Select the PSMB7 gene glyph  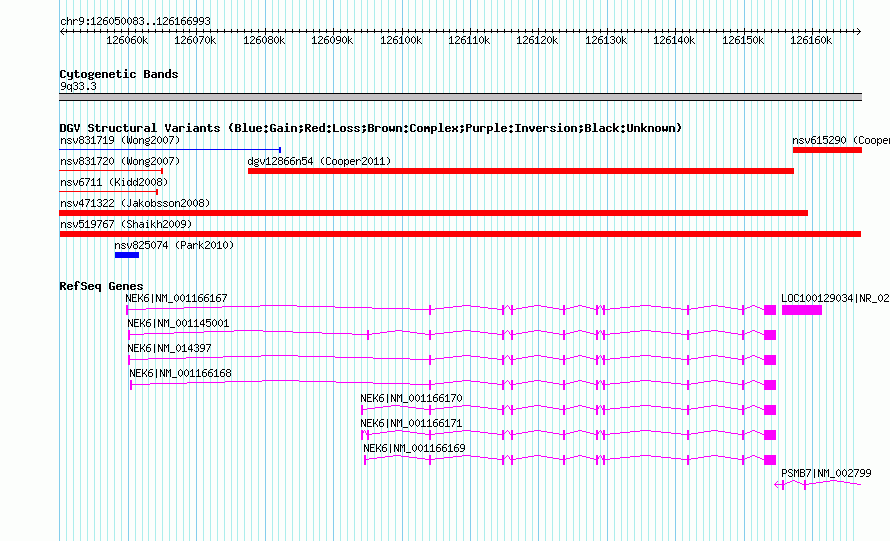pos(818,484)
